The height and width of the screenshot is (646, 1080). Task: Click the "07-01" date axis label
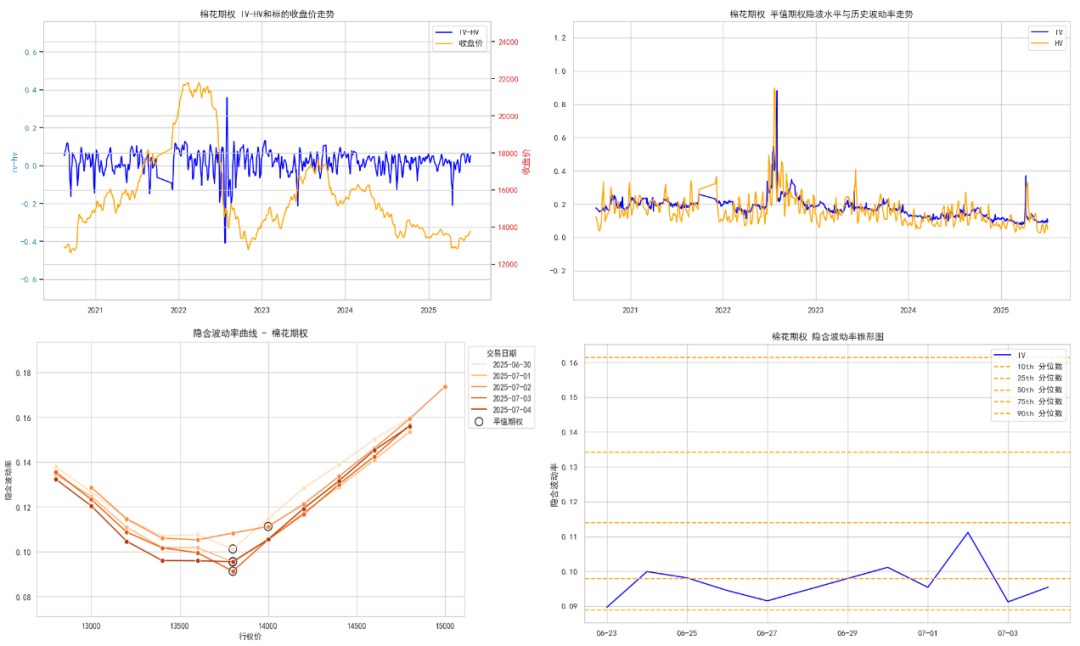[x=927, y=633]
